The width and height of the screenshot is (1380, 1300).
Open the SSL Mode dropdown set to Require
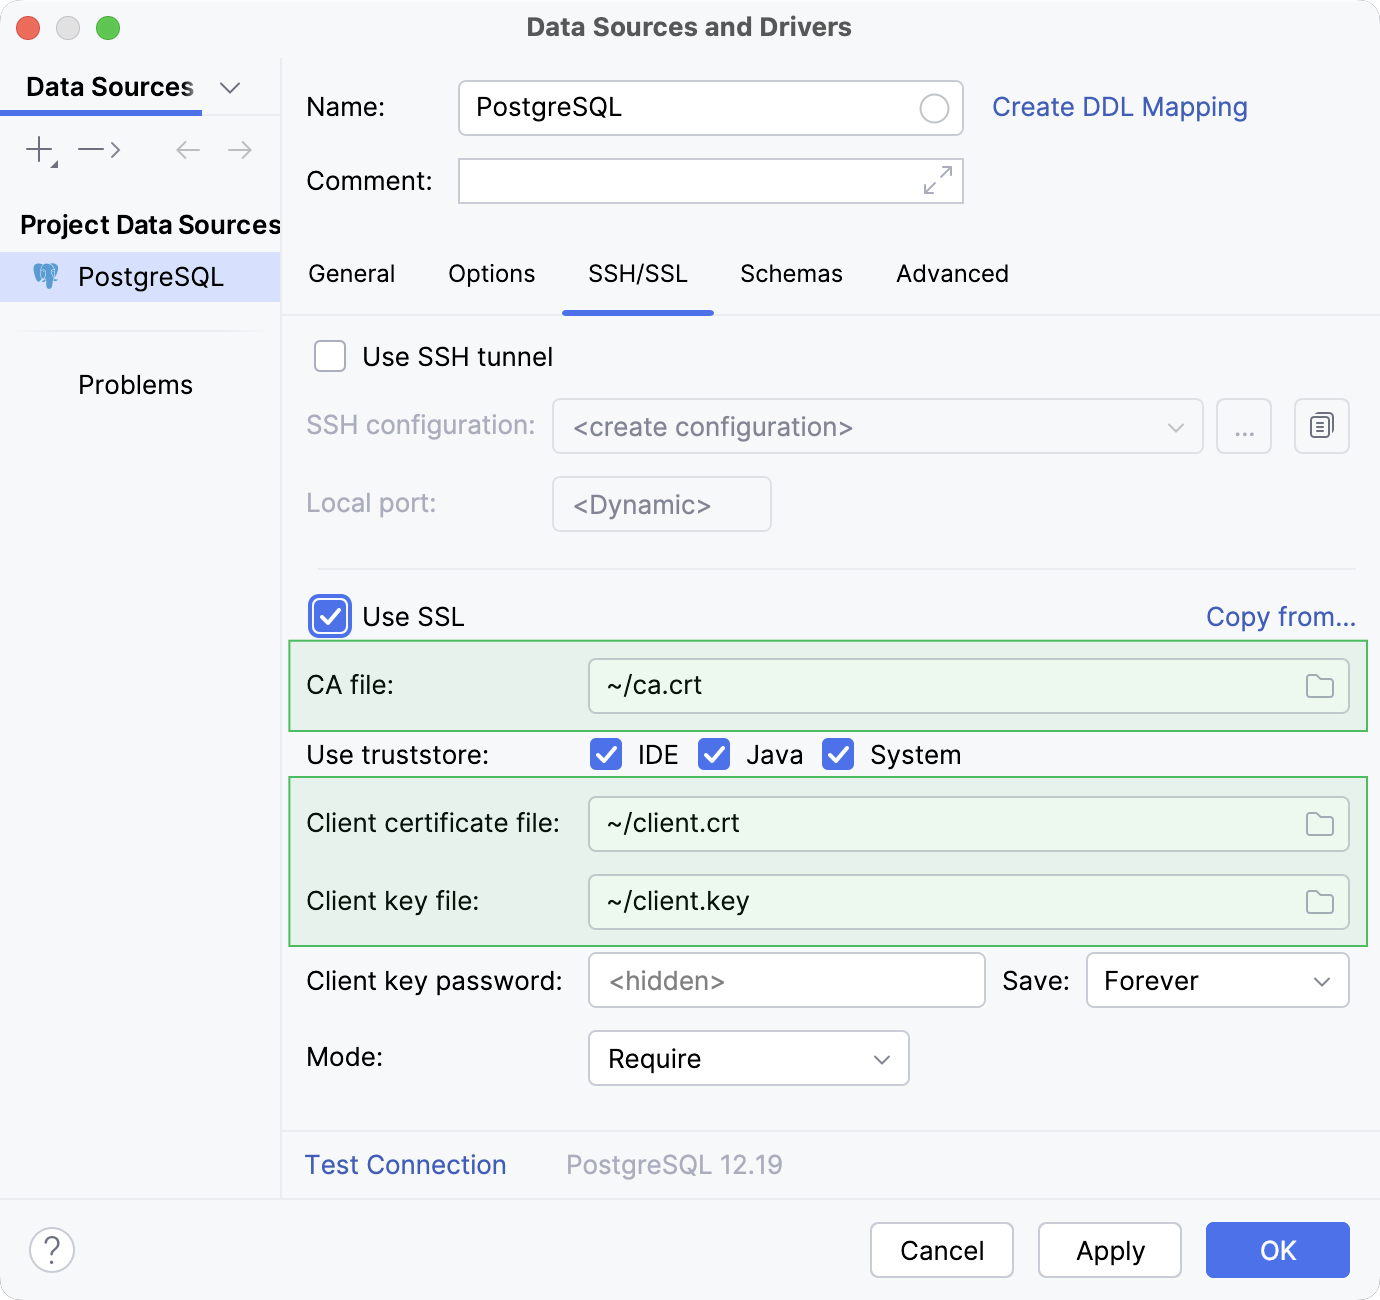pyautogui.click(x=748, y=1058)
